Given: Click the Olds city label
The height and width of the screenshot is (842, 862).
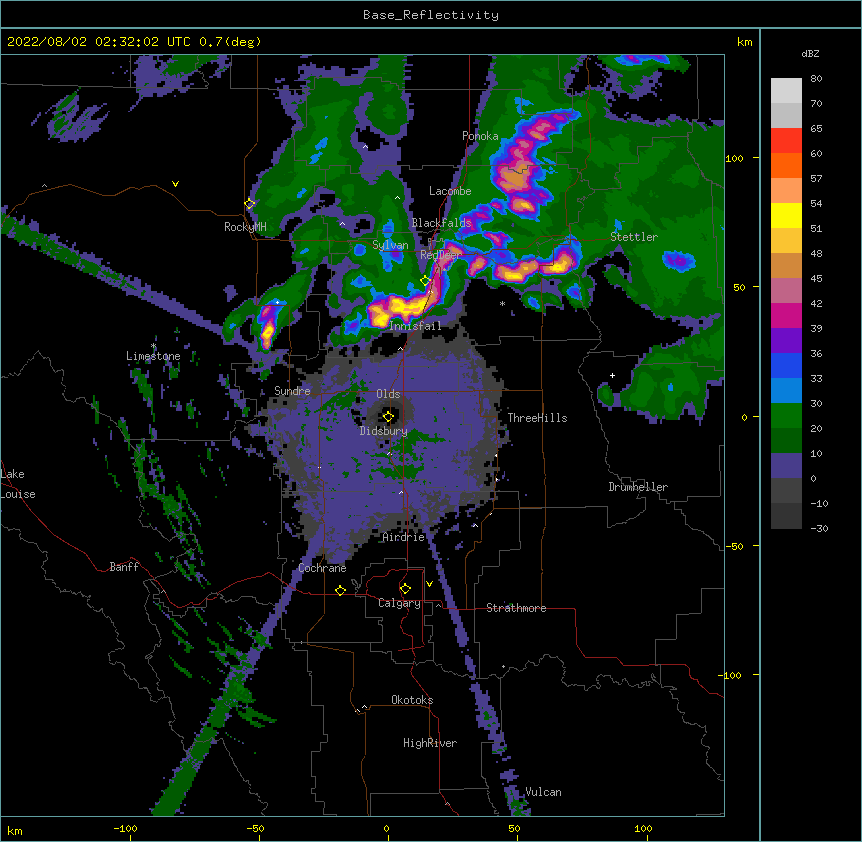Looking at the screenshot, I should point(388,394).
